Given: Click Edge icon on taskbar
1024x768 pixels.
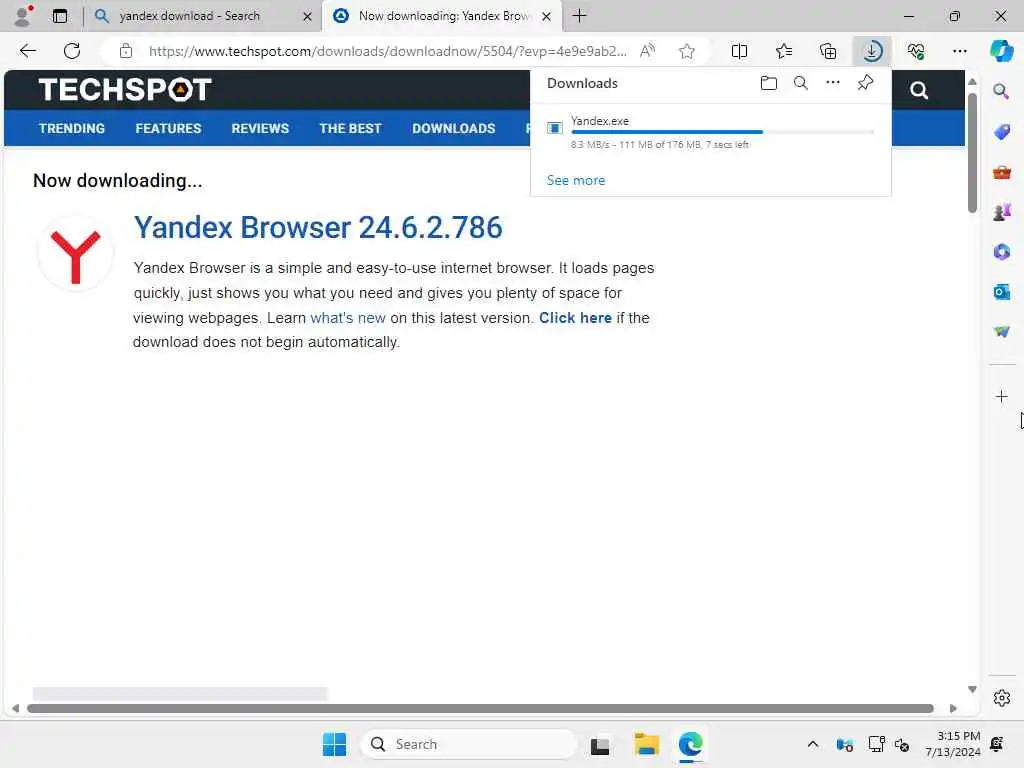Looking at the screenshot, I should pos(691,744).
